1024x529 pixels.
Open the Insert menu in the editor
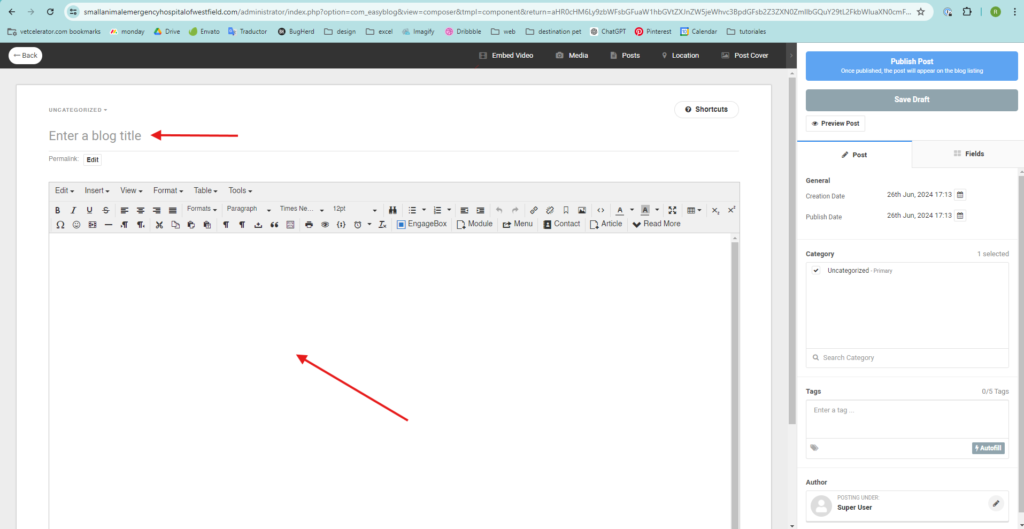pyautogui.click(x=98, y=190)
